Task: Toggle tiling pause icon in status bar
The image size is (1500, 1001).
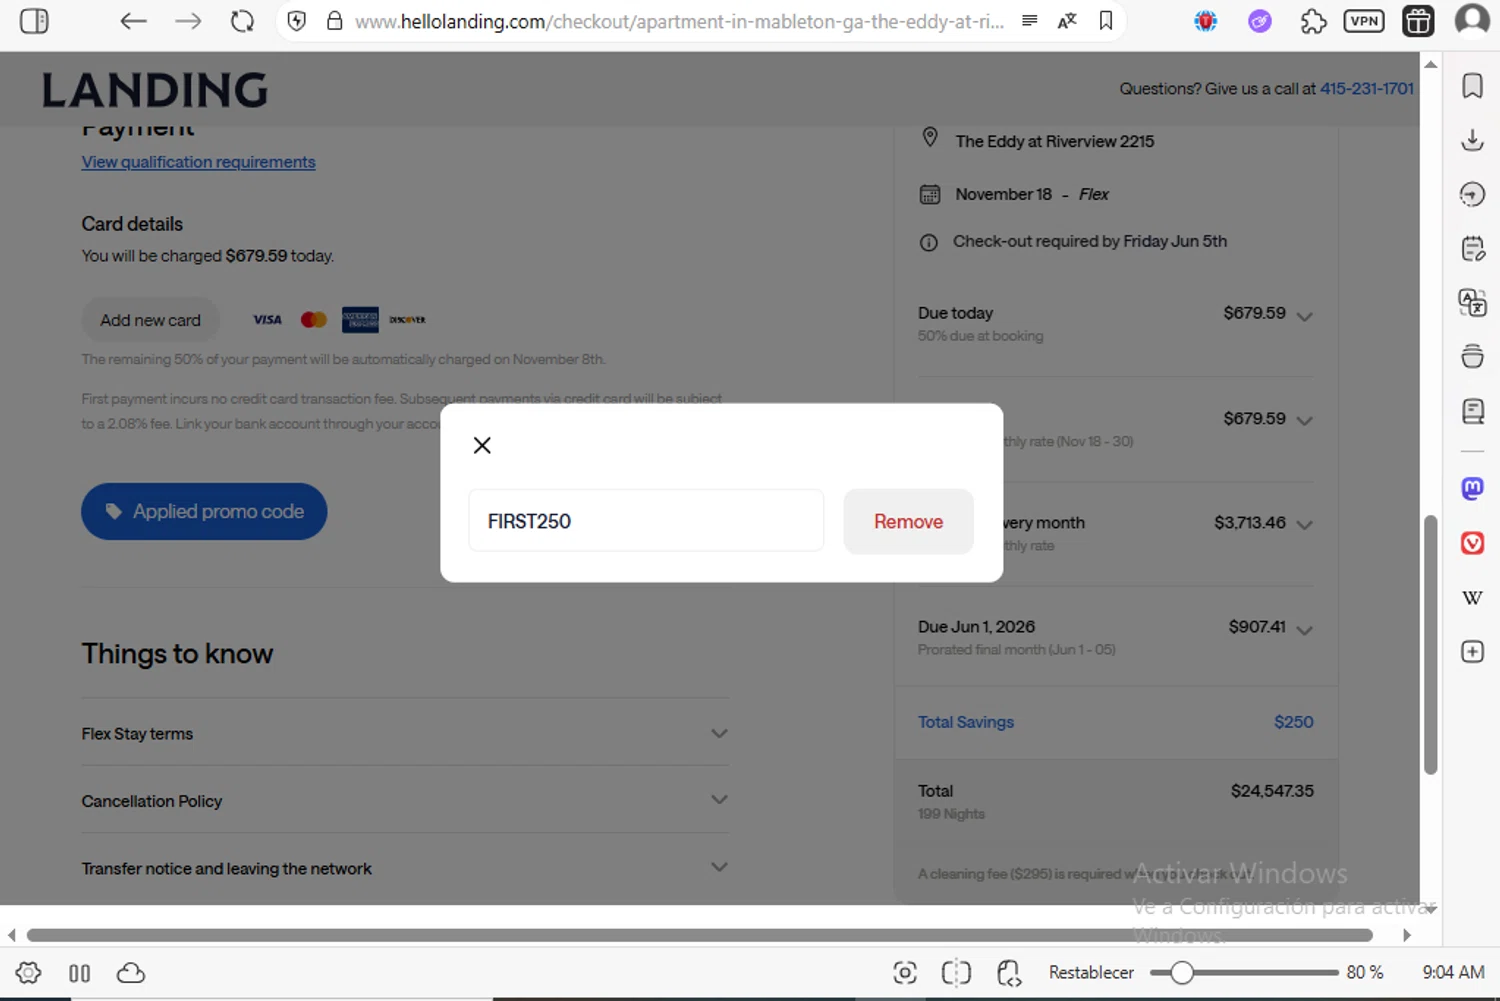Action: pyautogui.click(x=80, y=973)
